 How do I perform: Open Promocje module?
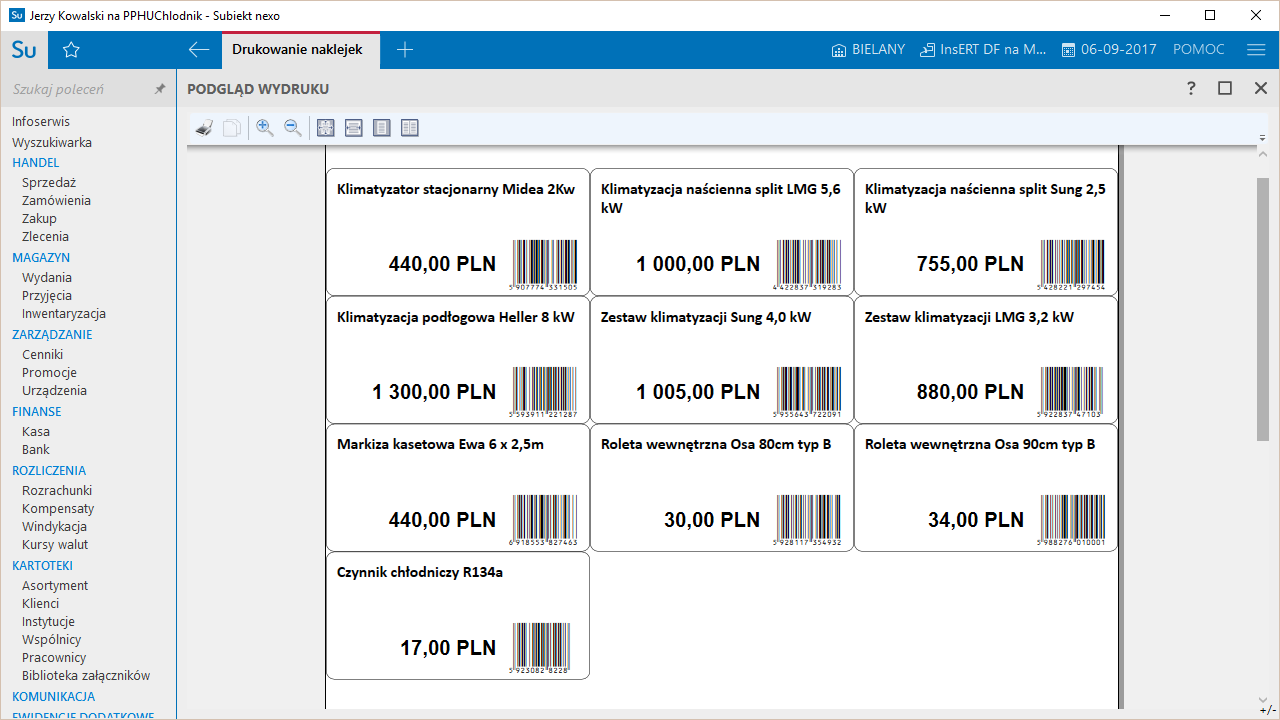tap(49, 373)
